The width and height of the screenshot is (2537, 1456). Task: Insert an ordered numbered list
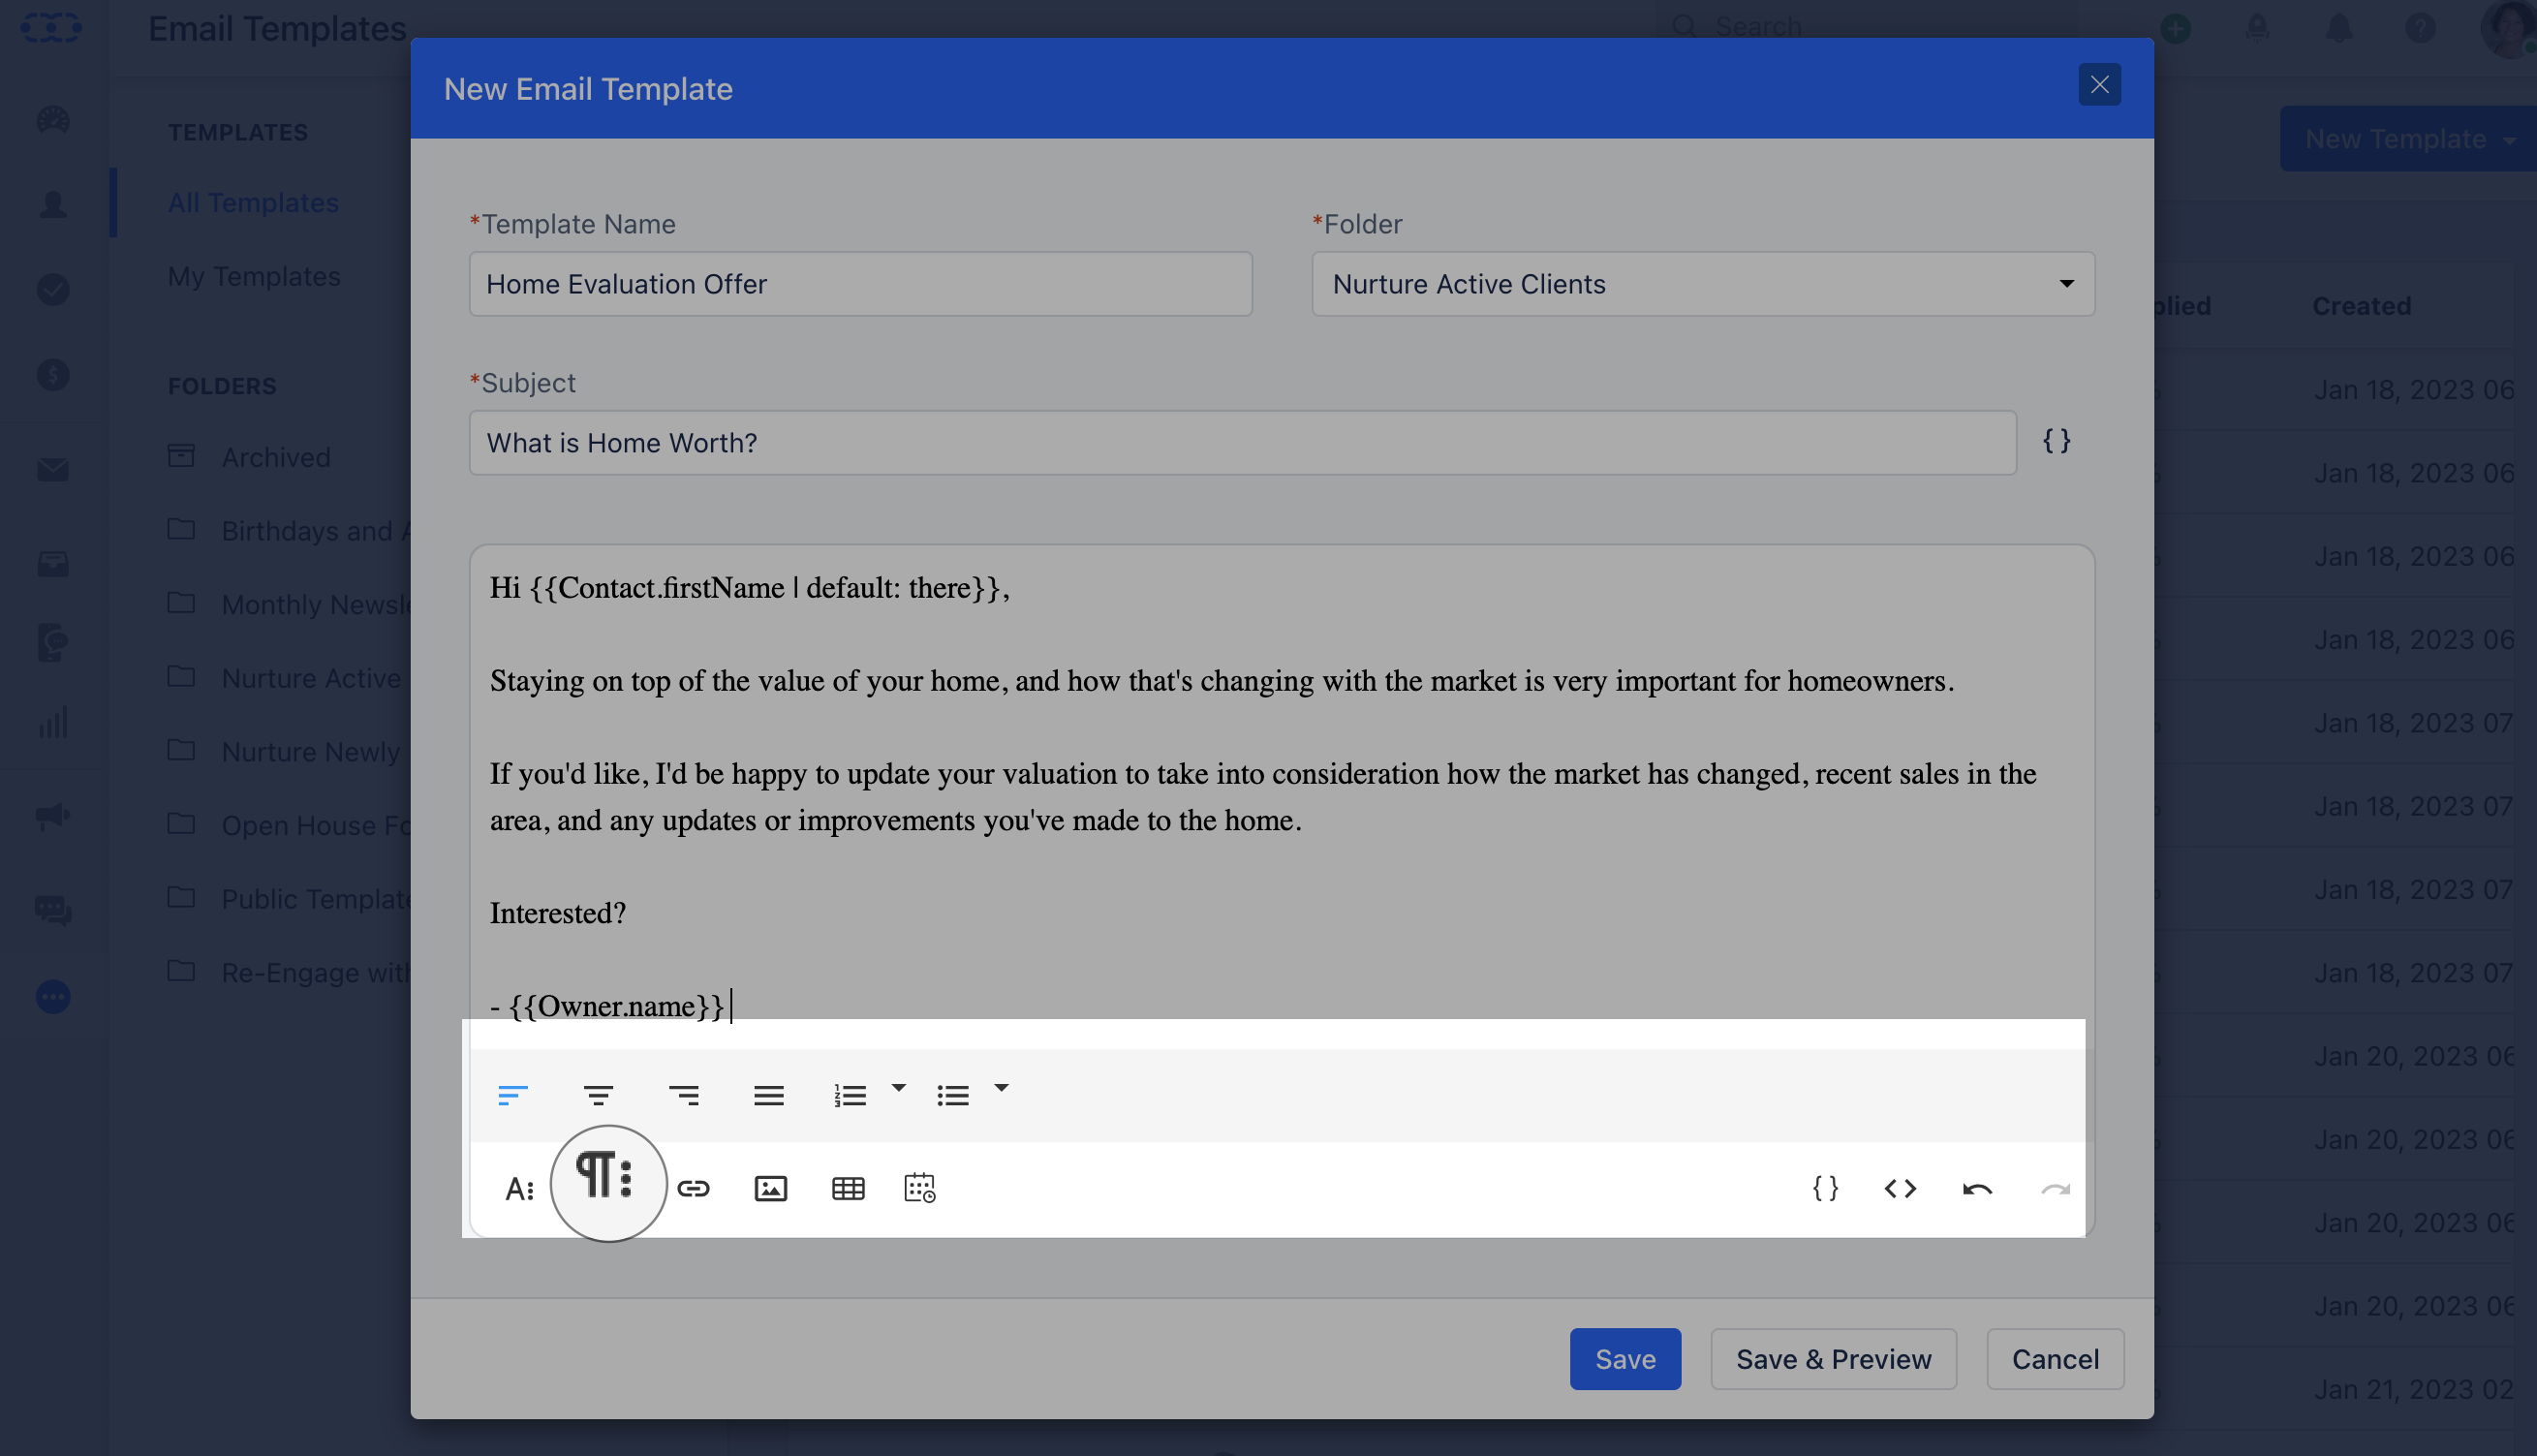pos(850,1095)
